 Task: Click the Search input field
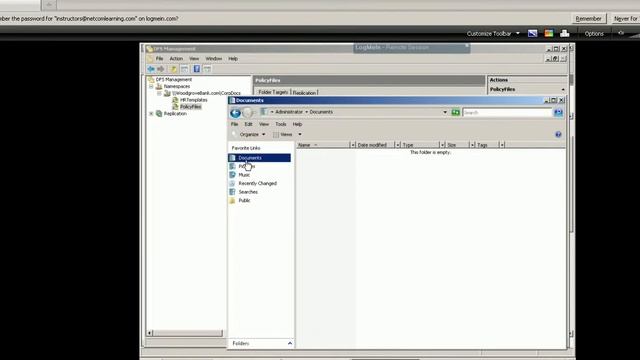click(x=507, y=112)
